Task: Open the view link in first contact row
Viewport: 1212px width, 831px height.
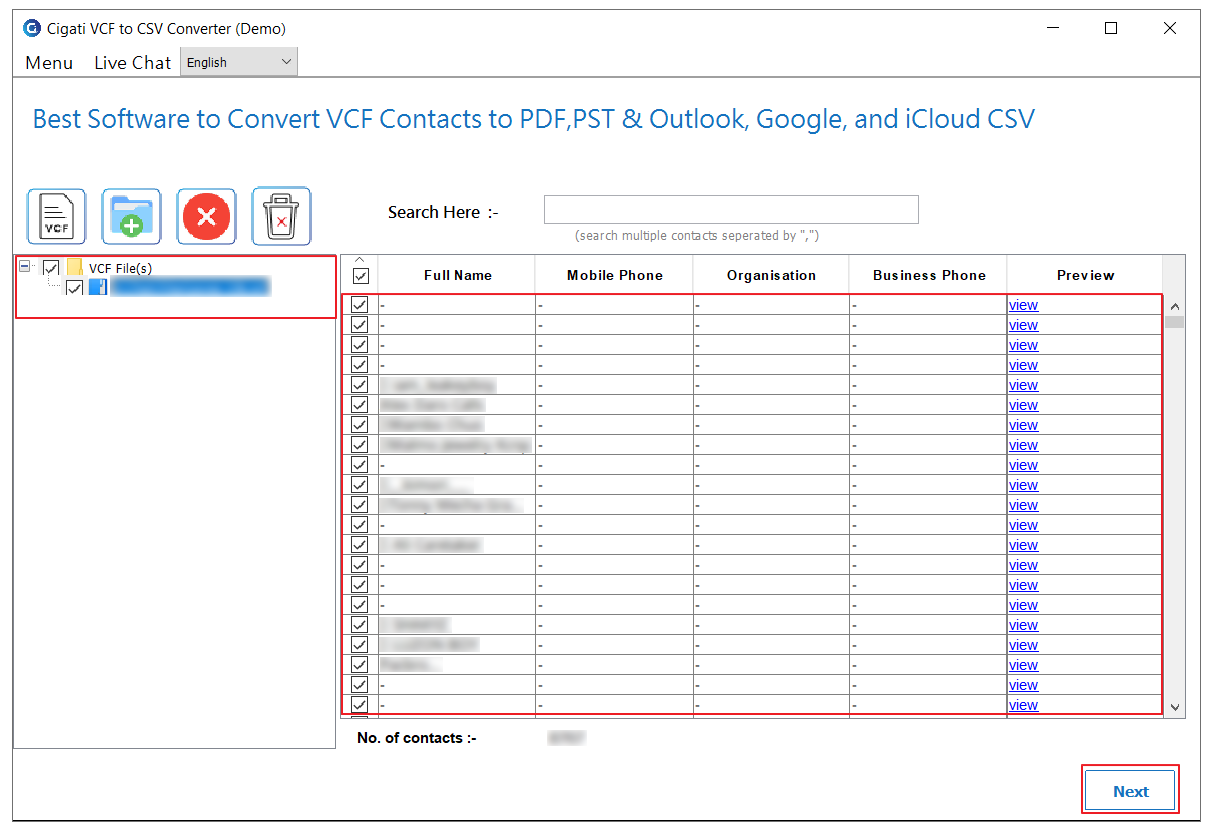Action: [x=1023, y=305]
